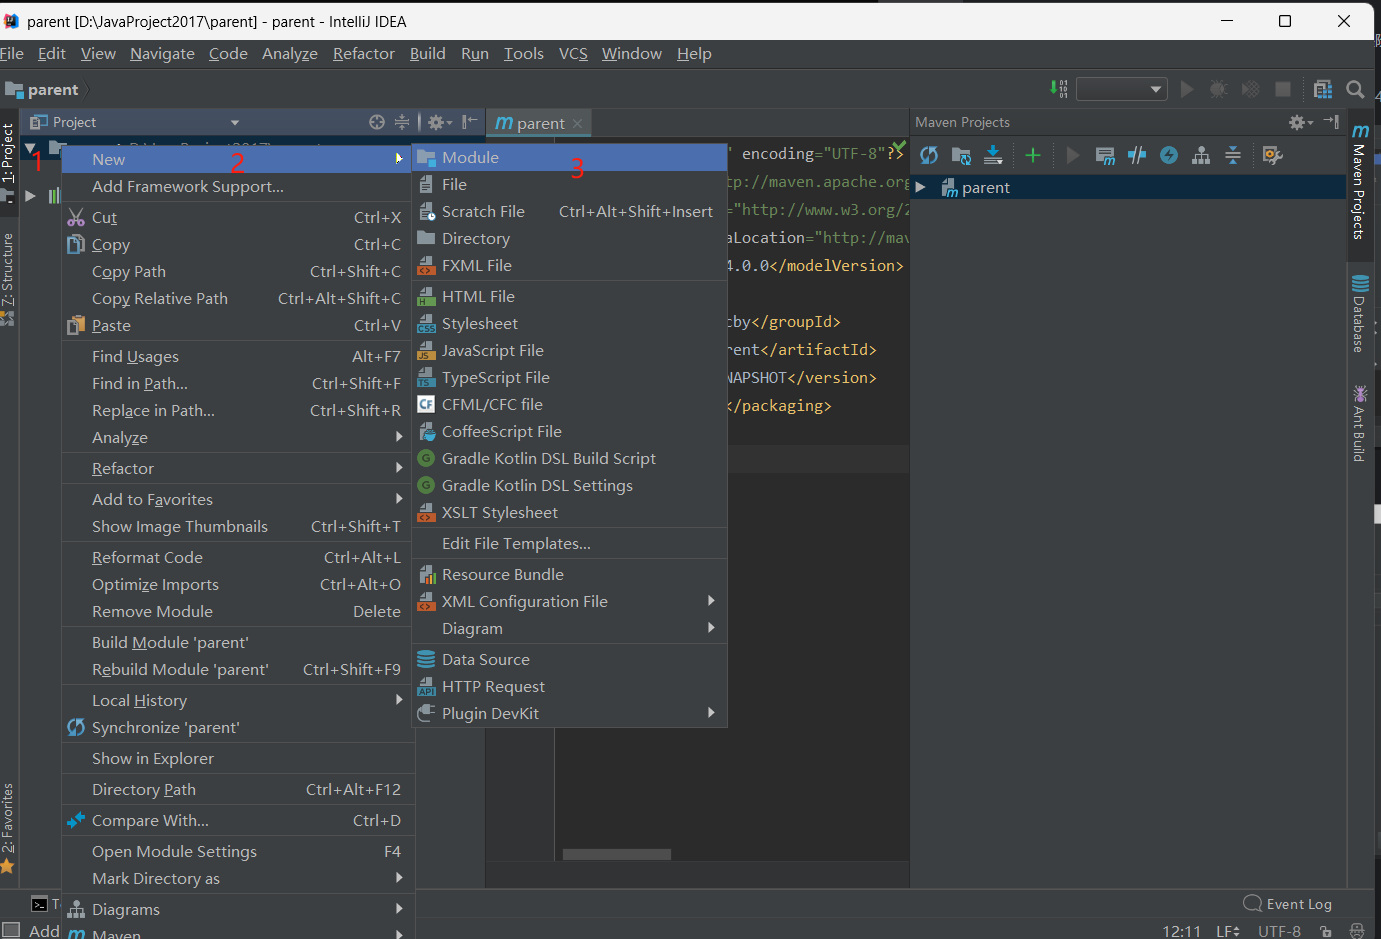1381x939 pixels.
Task: Toggle Skip Tests mode lightning icon
Action: tap(1169, 155)
